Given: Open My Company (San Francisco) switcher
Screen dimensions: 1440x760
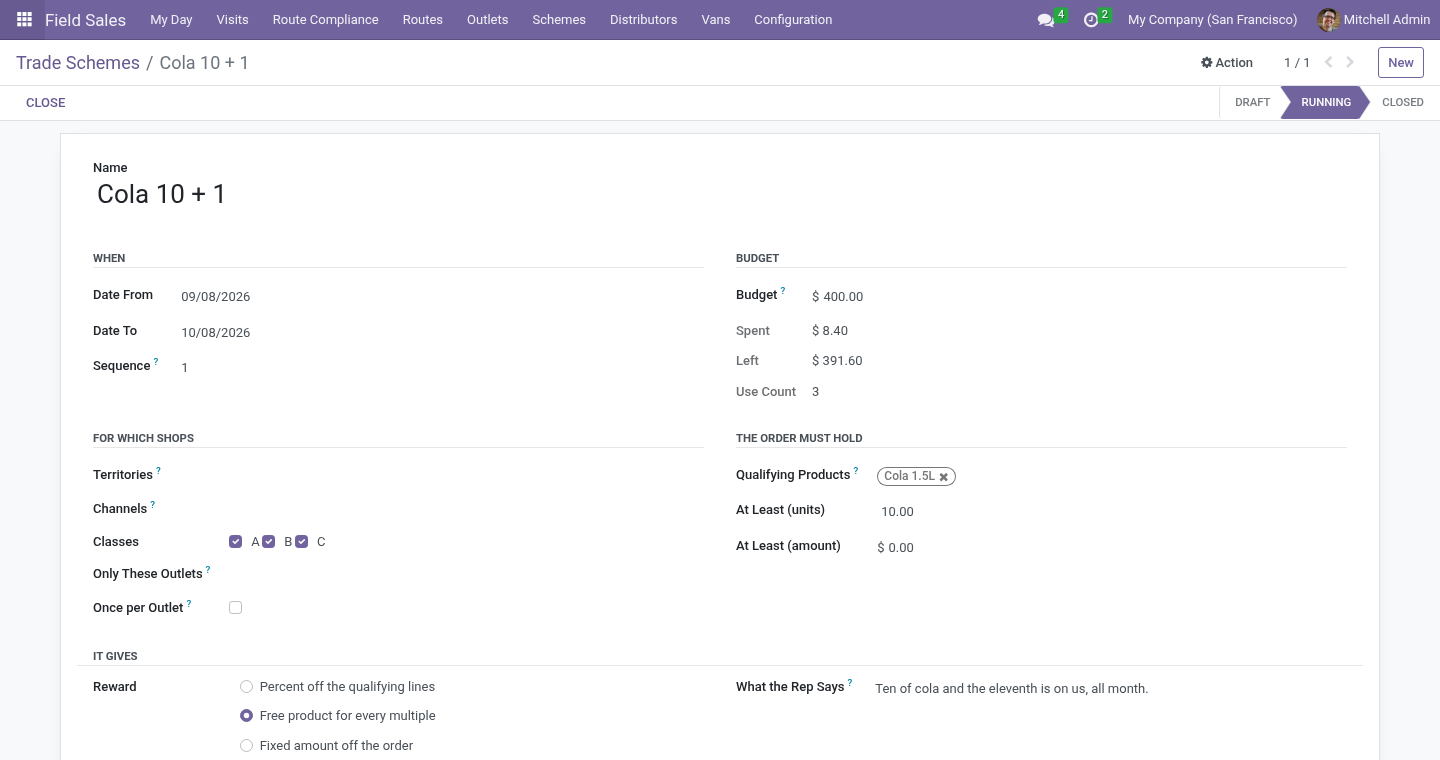Looking at the screenshot, I should coord(1212,20).
